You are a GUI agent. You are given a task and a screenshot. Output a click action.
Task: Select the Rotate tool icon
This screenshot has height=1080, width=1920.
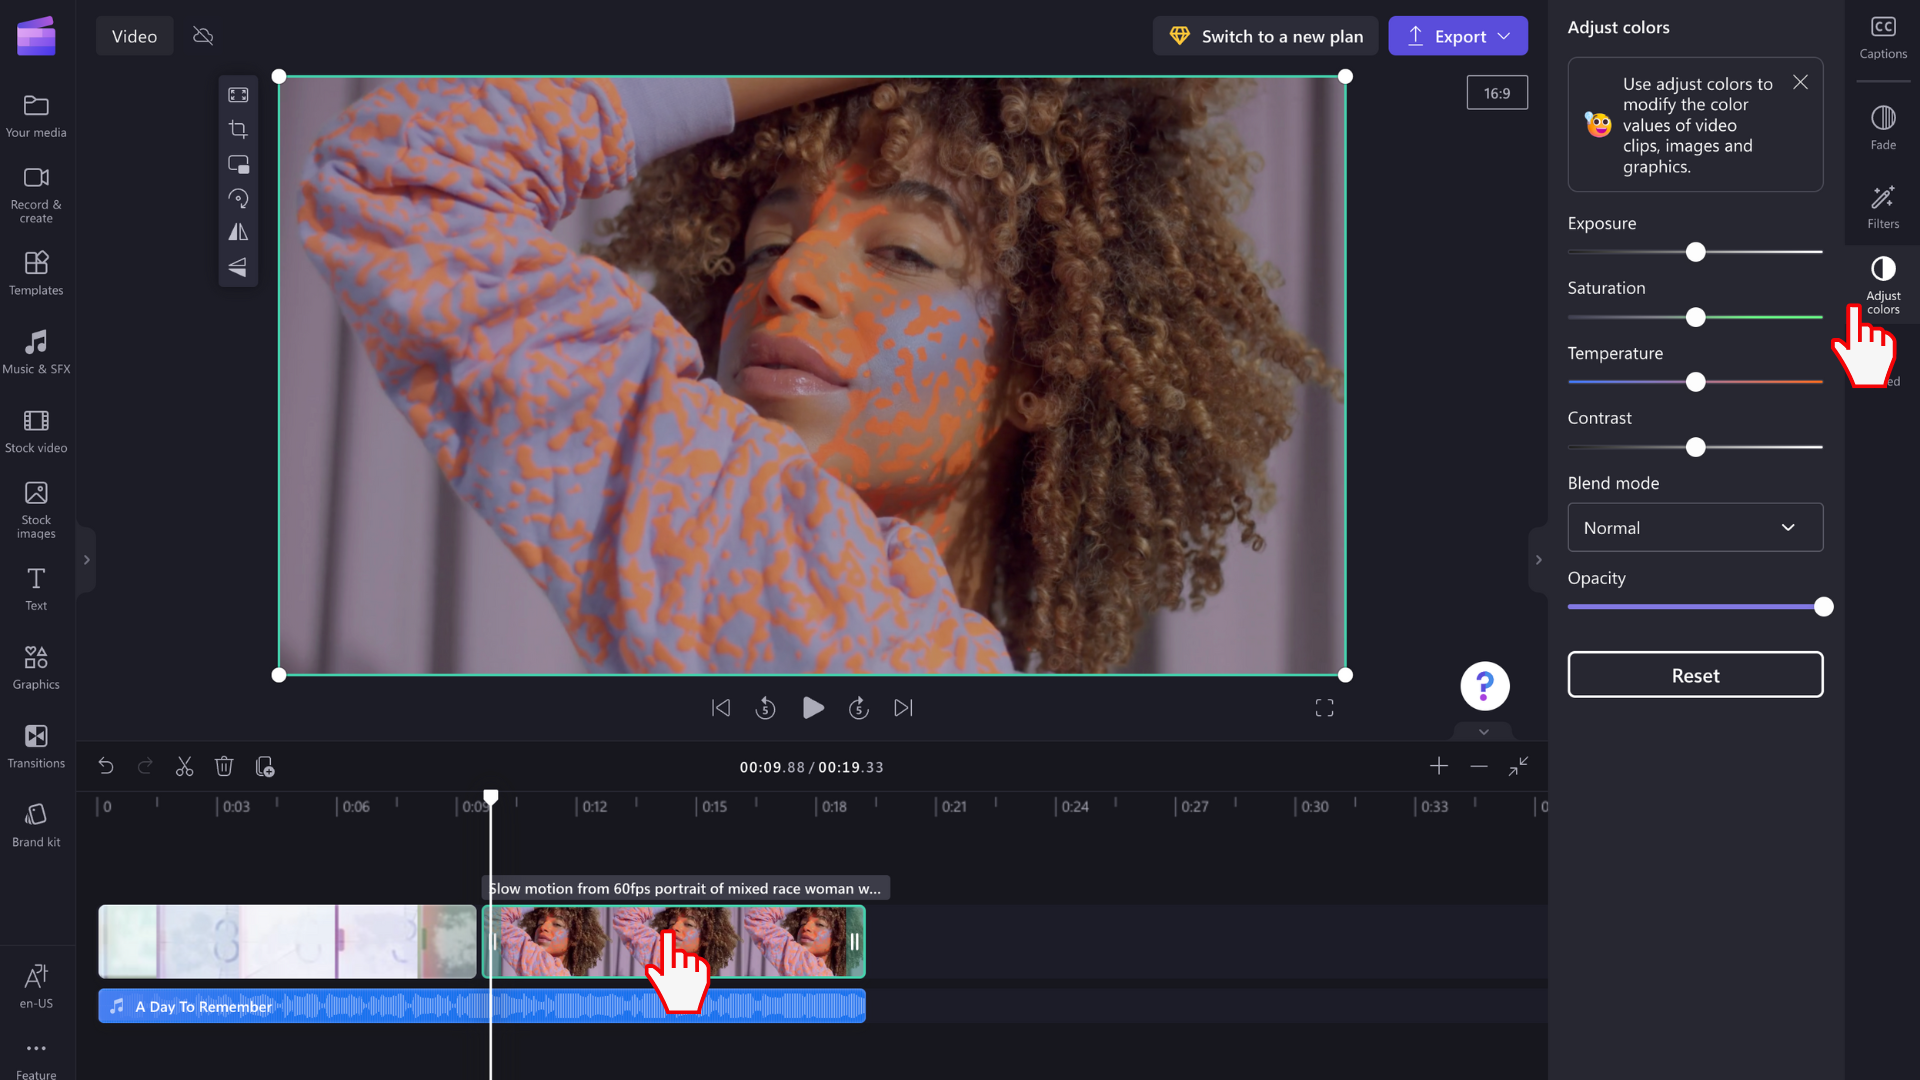point(237,198)
